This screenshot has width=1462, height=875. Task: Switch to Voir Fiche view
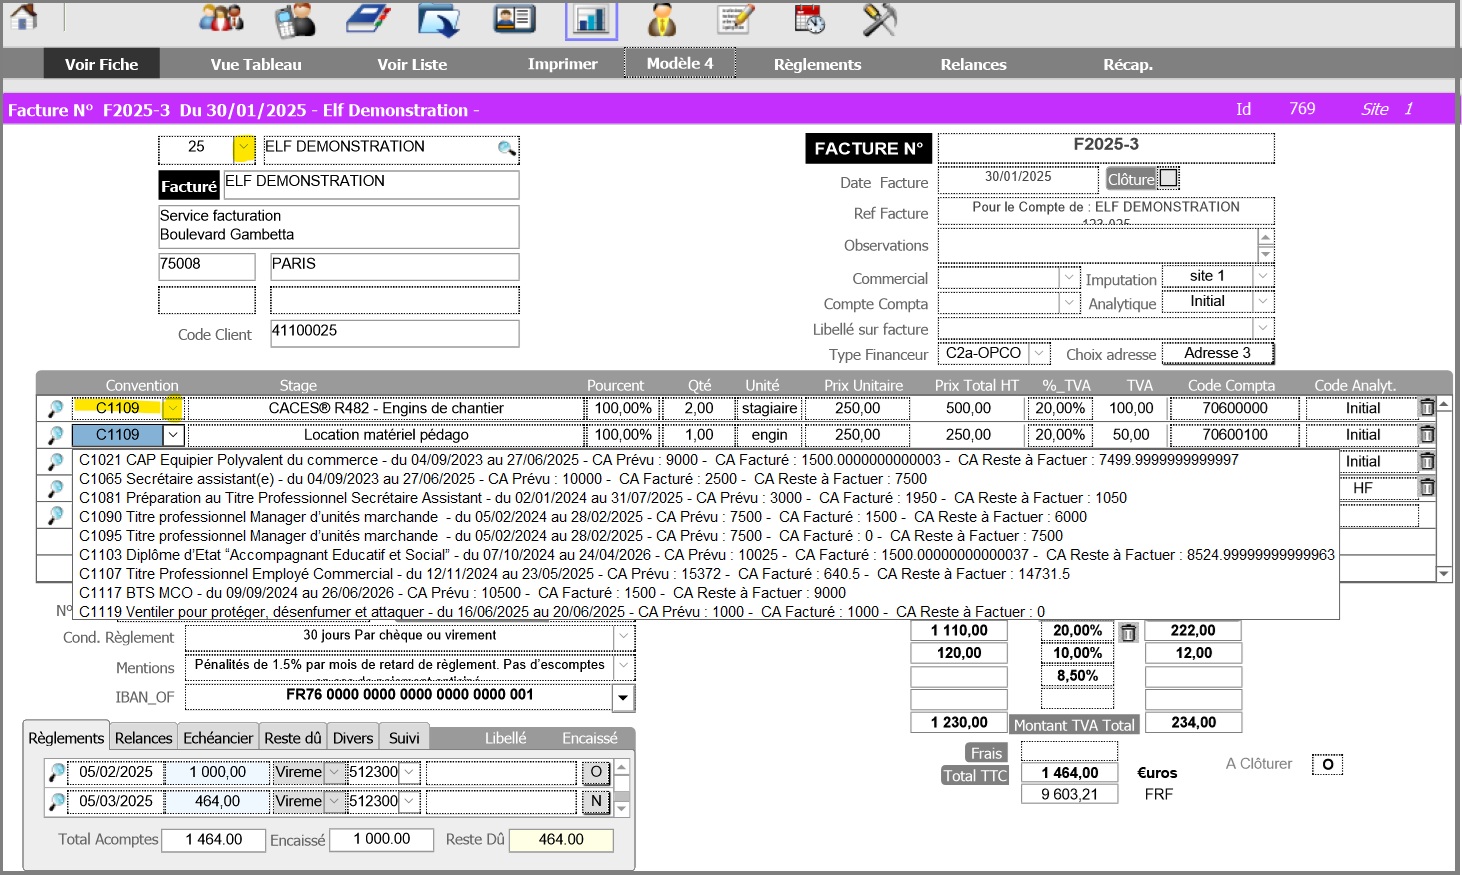click(x=102, y=64)
